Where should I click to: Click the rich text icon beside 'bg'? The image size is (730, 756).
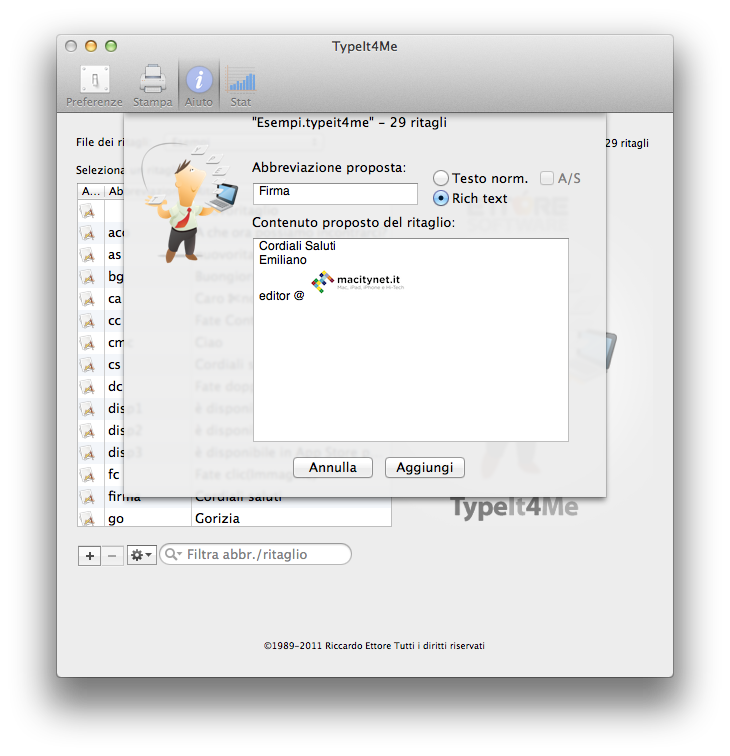click(x=88, y=277)
